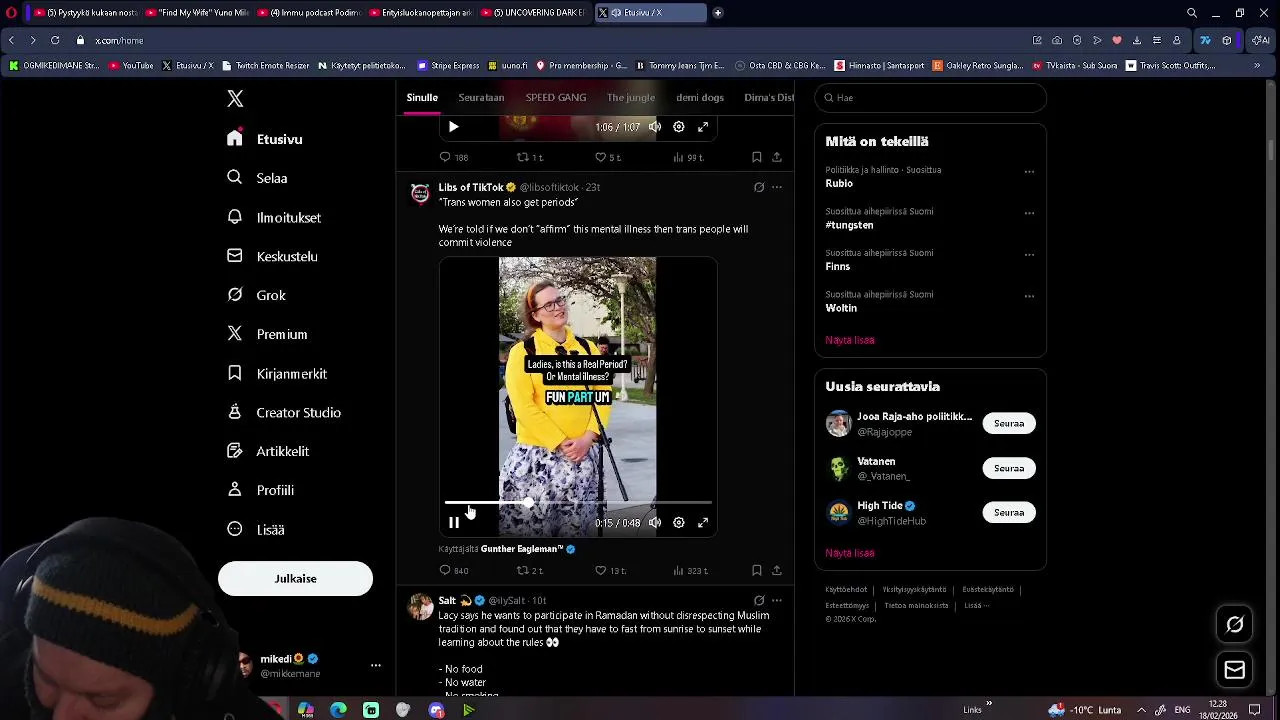Switch to the SPEED GANG tab
Viewport: 1280px width, 720px height.
(556, 97)
